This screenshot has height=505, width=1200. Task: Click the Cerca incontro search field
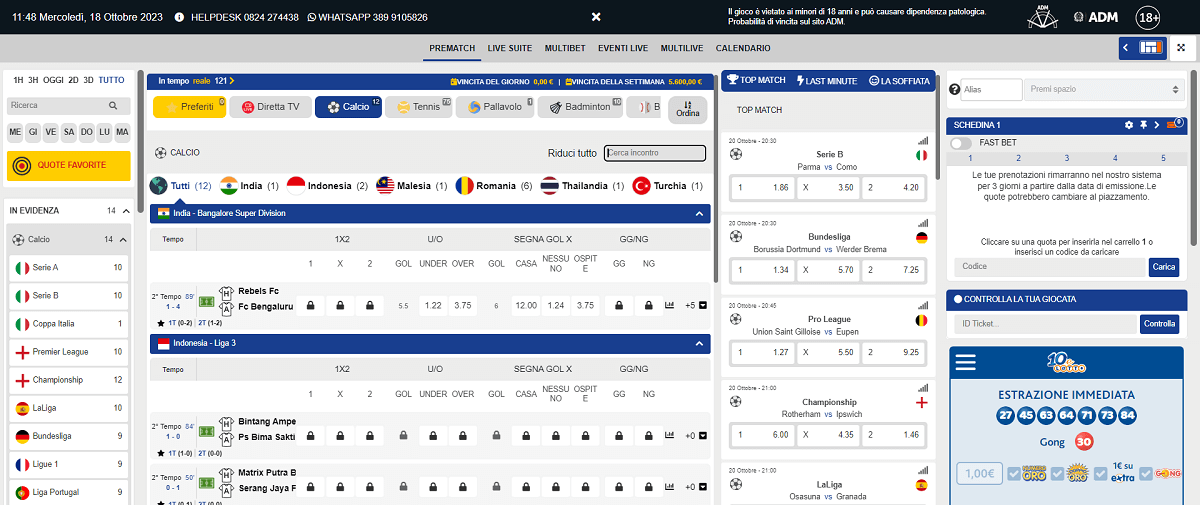click(x=655, y=153)
